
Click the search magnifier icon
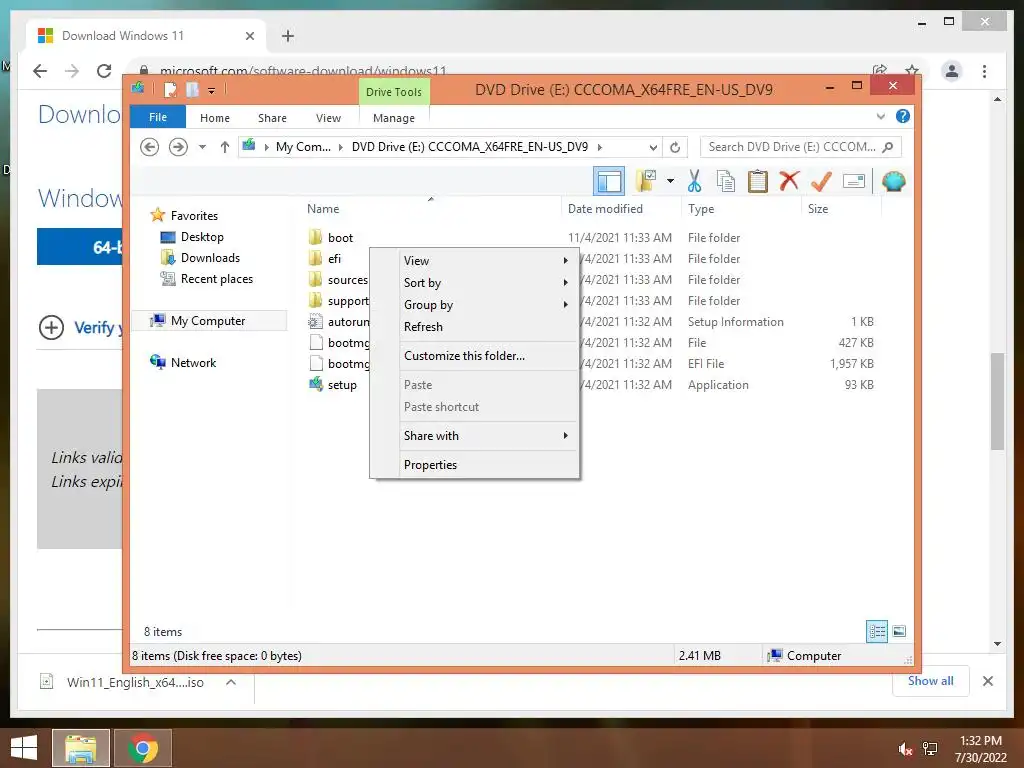888,147
